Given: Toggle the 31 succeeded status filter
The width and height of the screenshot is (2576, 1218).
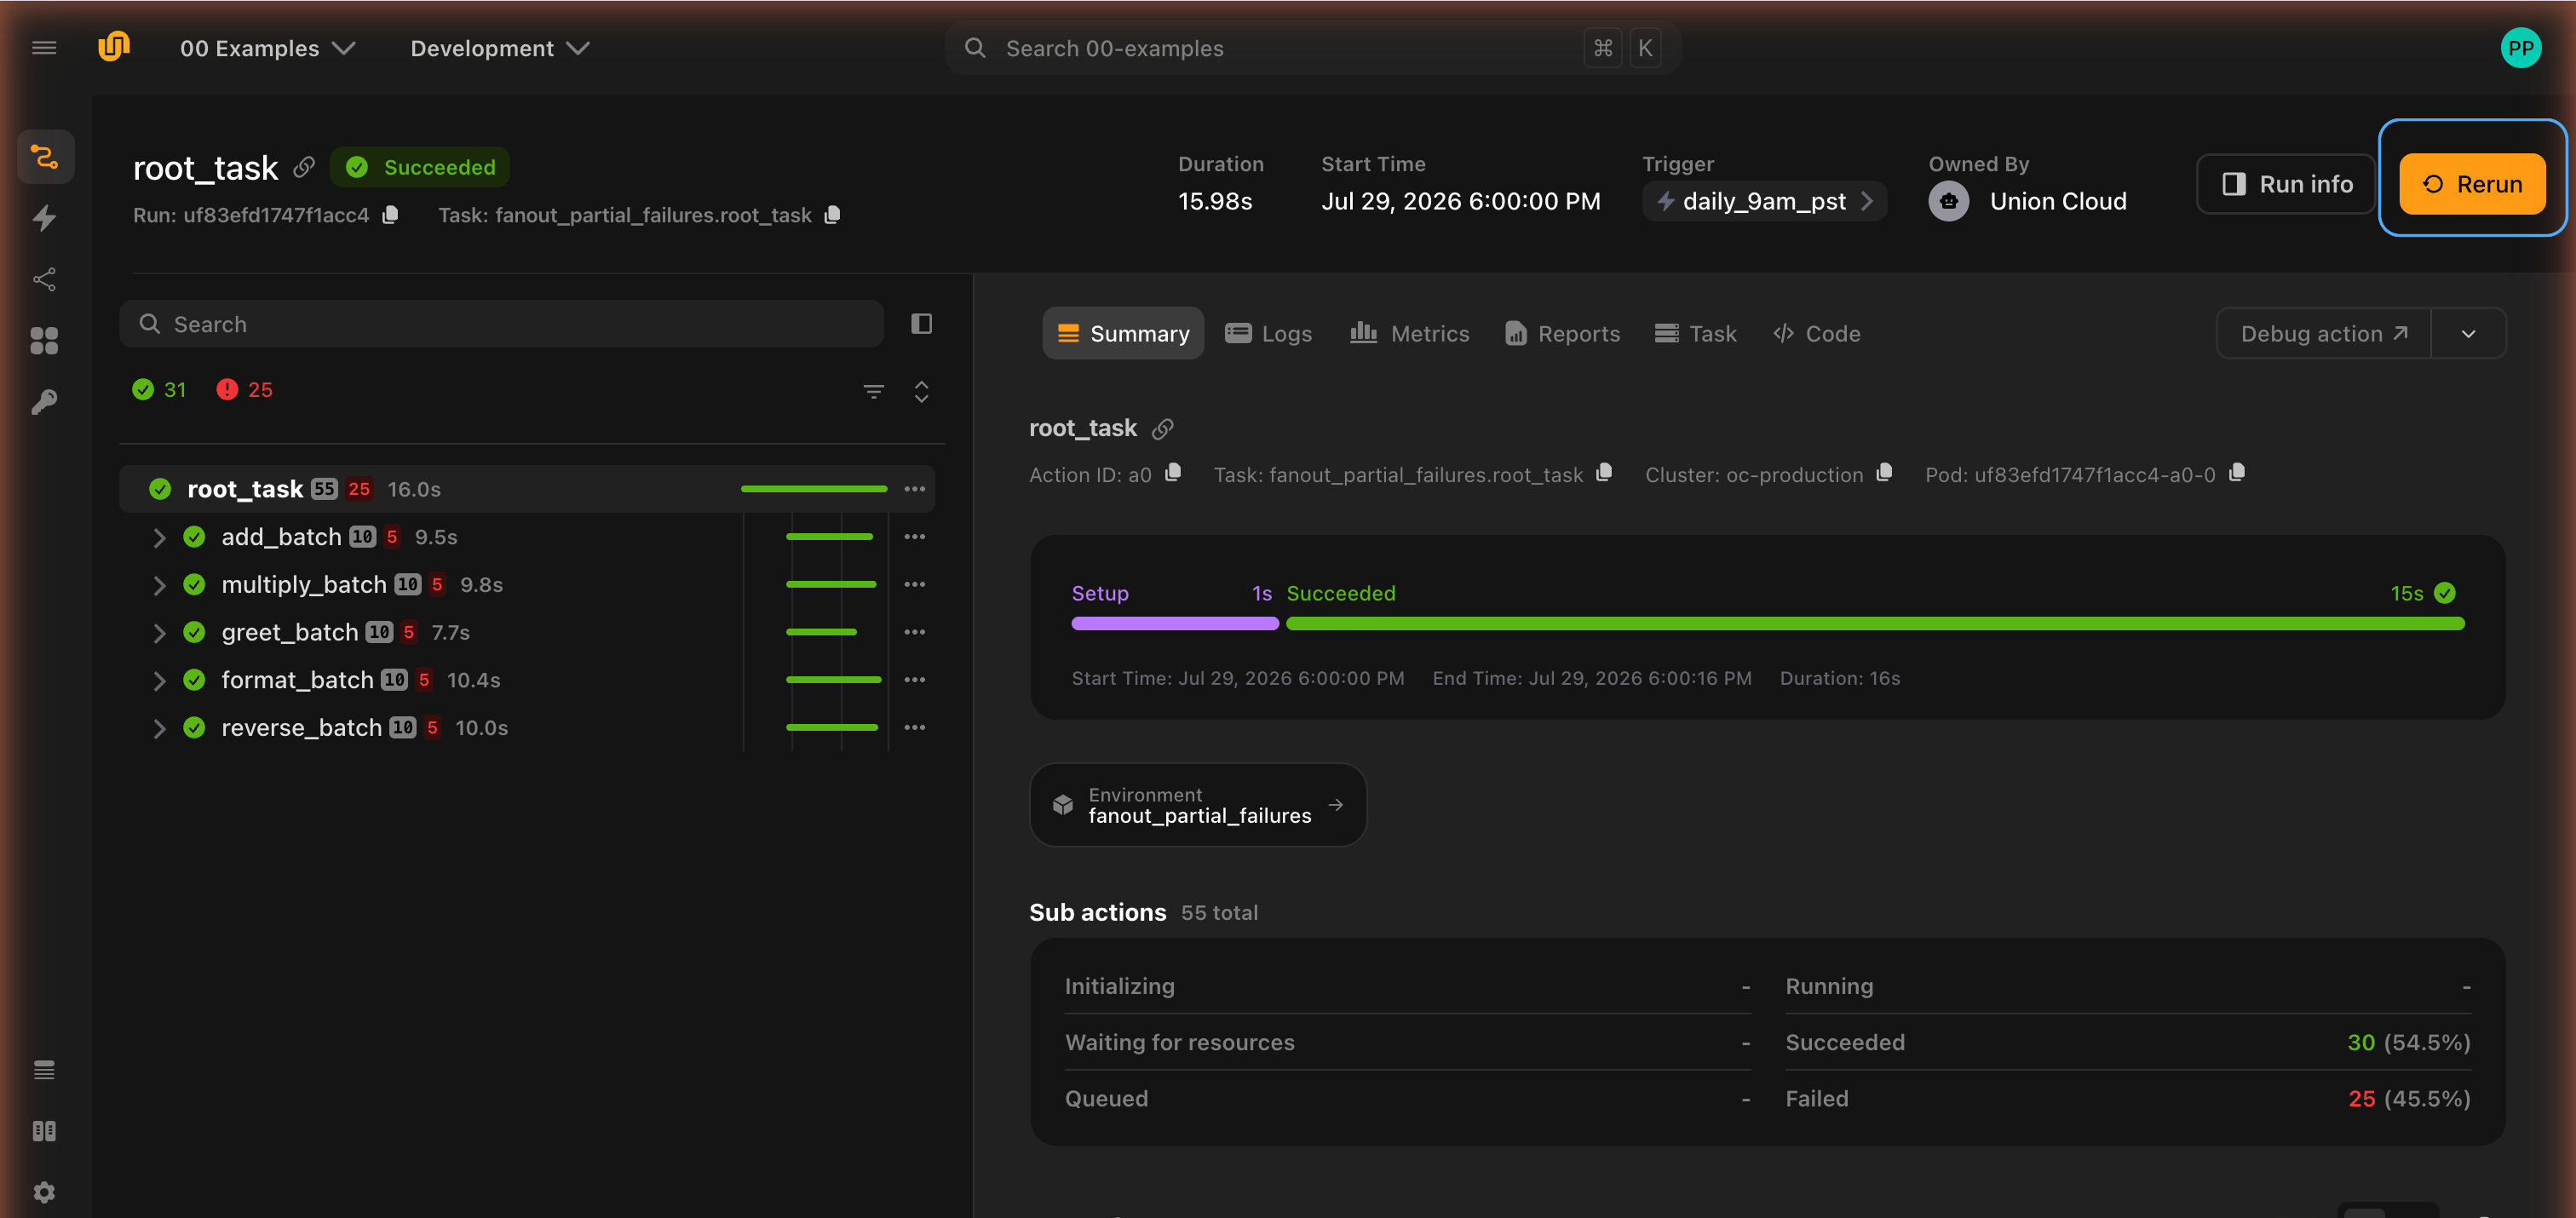Looking at the screenshot, I should 159,390.
